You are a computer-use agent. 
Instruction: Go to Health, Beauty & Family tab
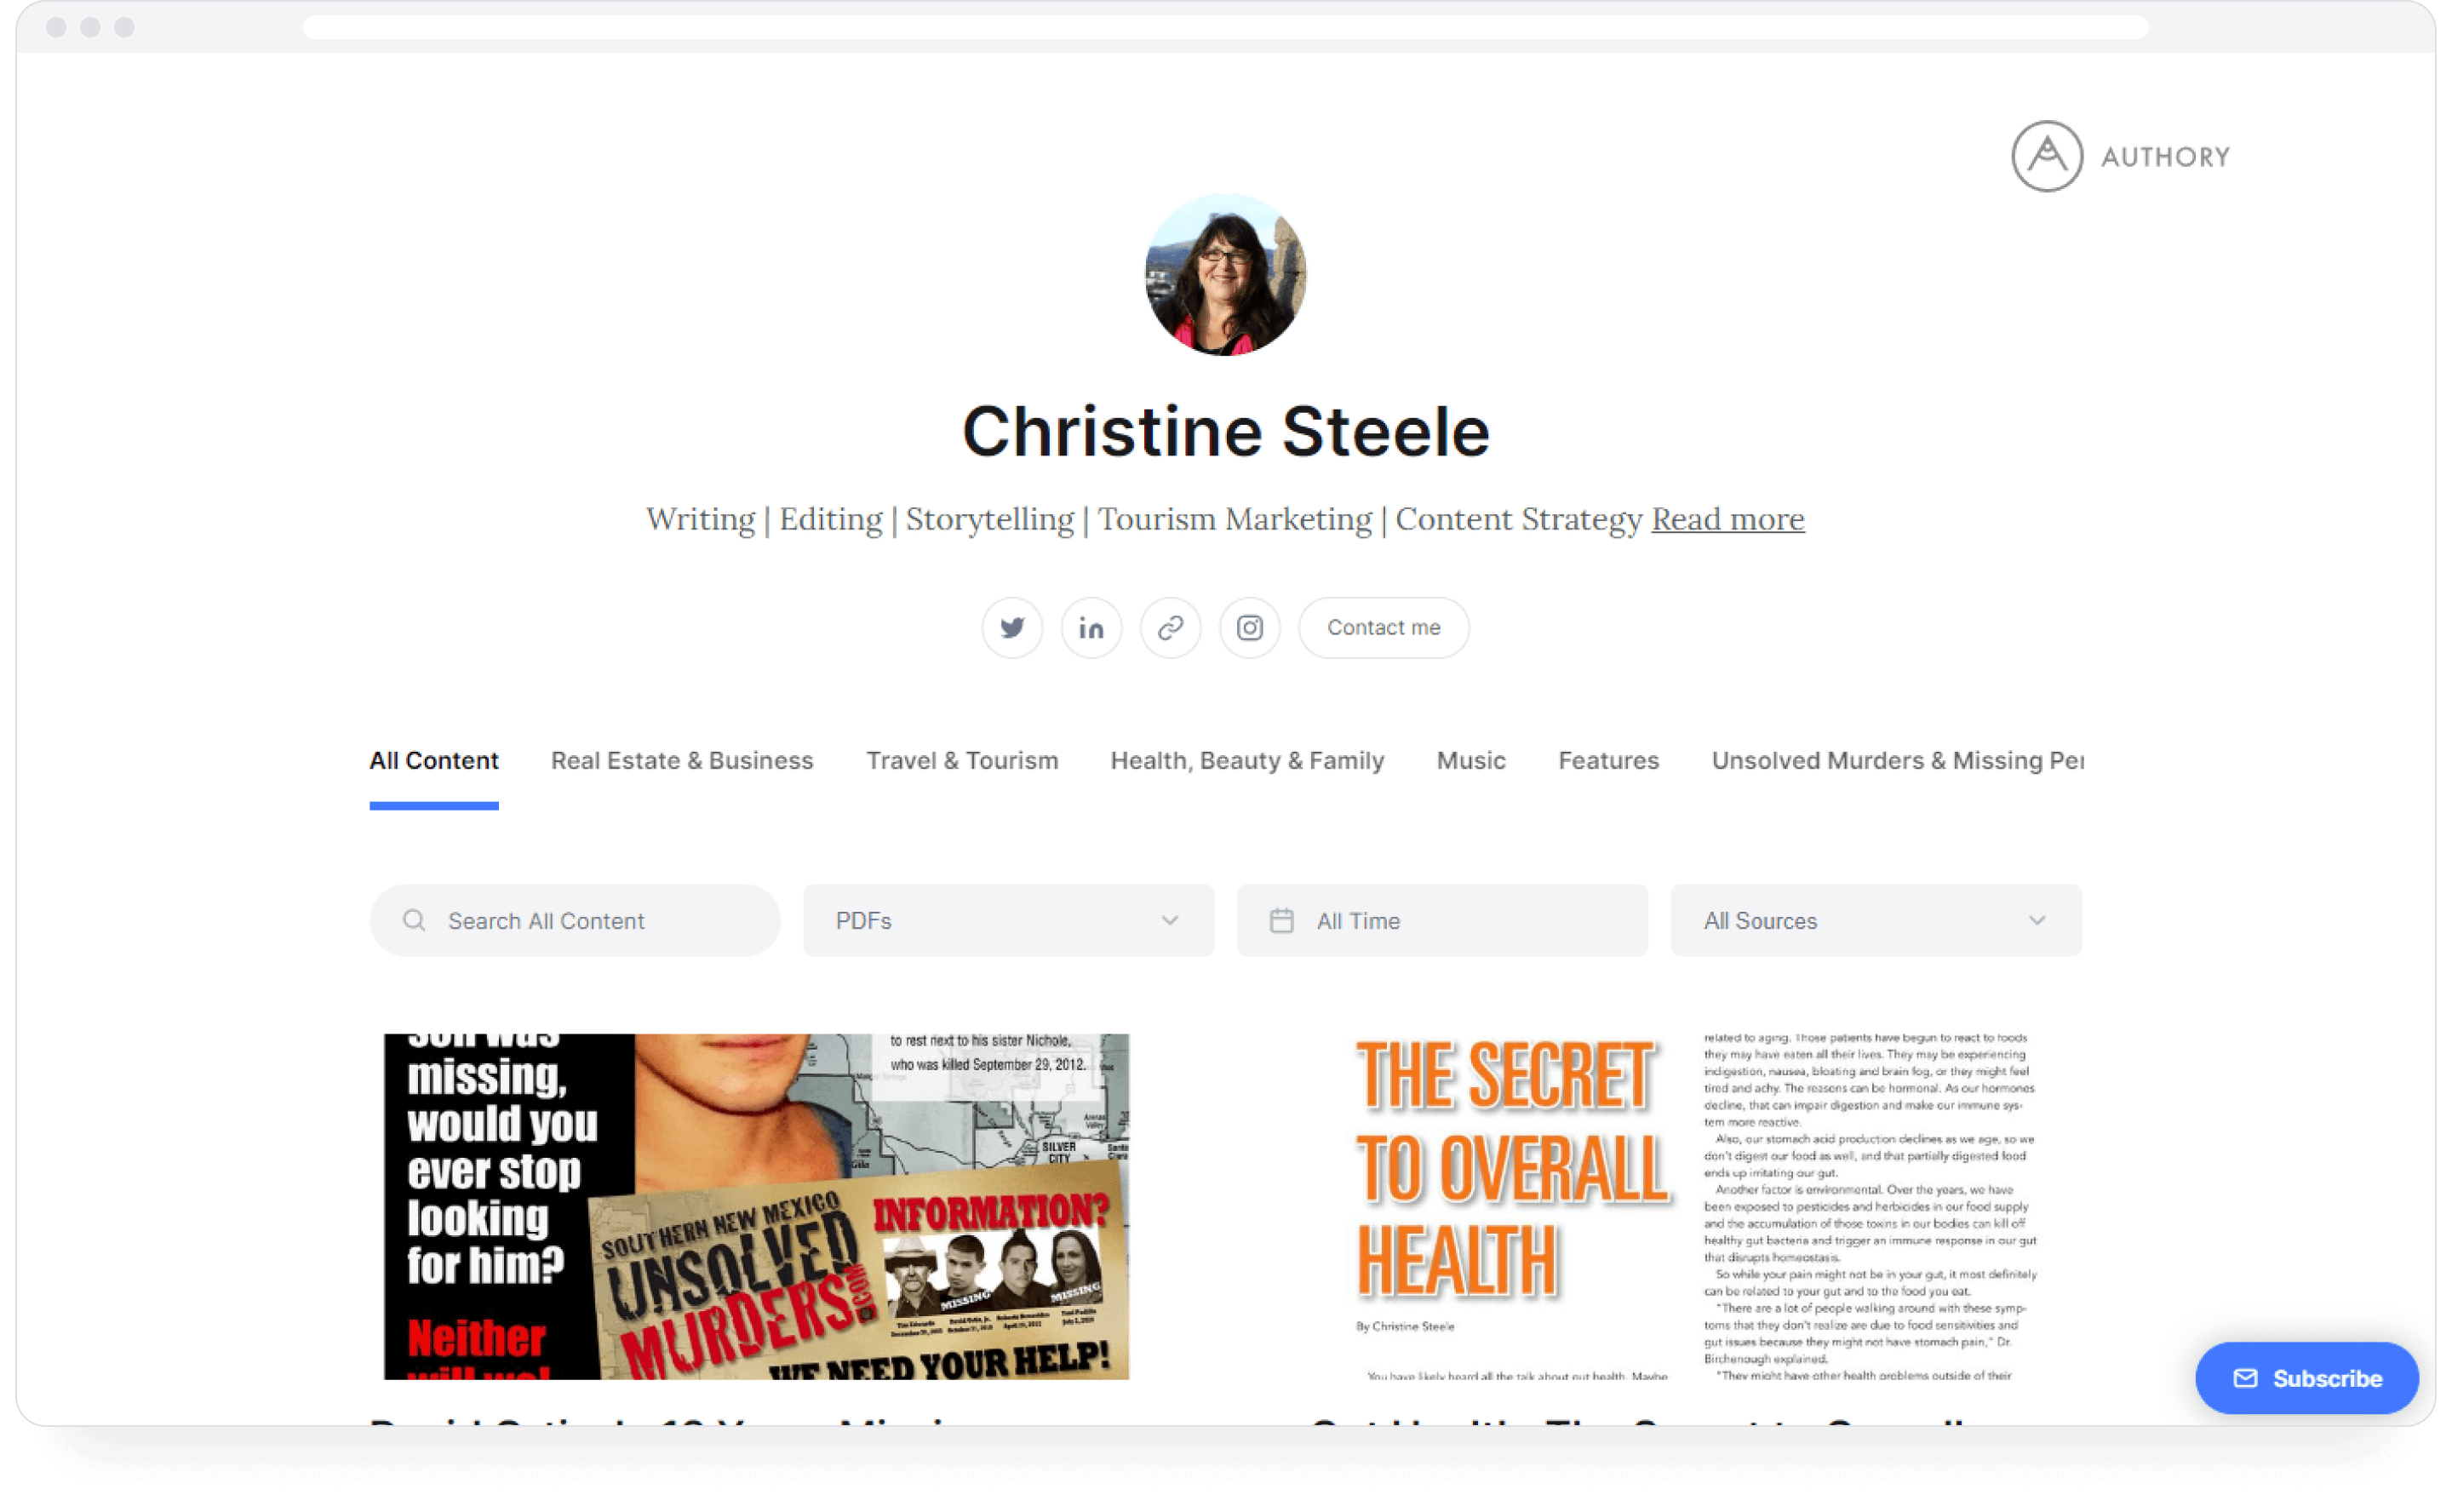coord(1247,761)
